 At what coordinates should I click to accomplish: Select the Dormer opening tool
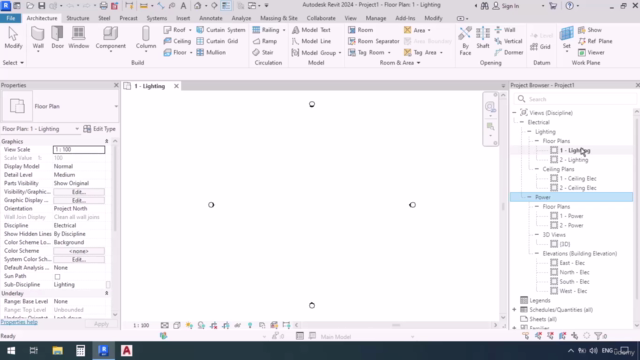(509, 52)
